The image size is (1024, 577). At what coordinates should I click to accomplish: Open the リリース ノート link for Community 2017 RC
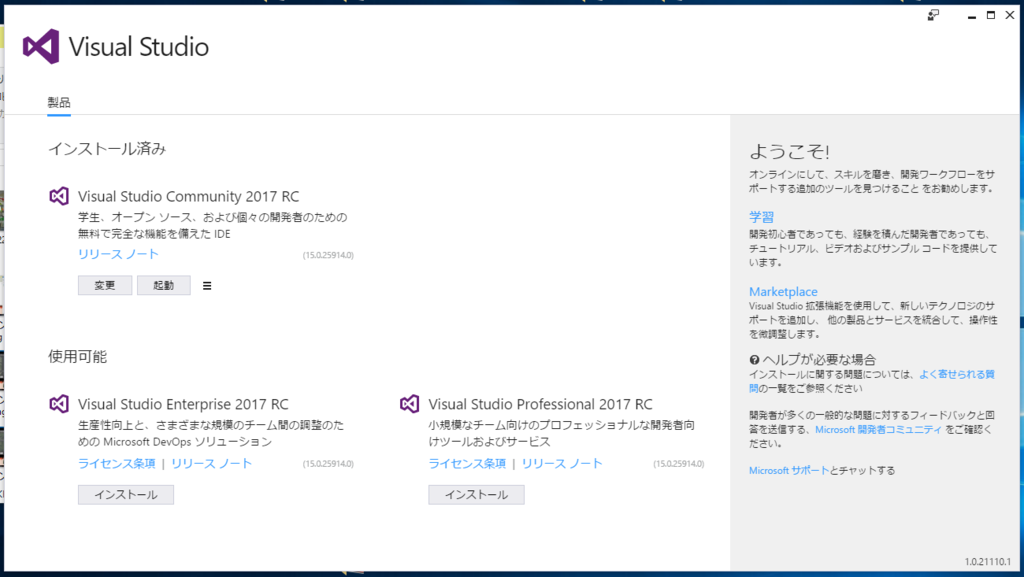coord(116,254)
